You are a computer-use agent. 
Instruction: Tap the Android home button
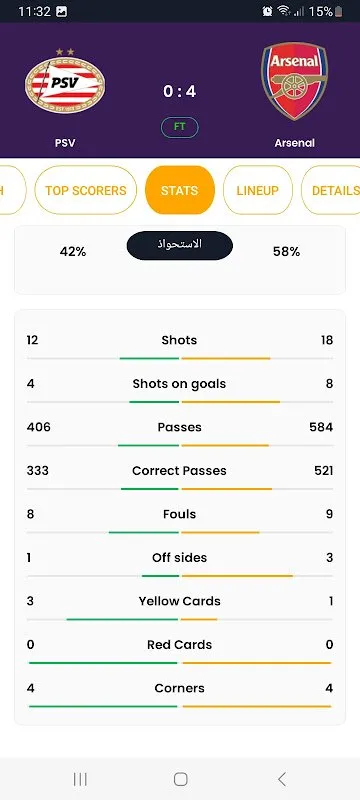pos(181,779)
